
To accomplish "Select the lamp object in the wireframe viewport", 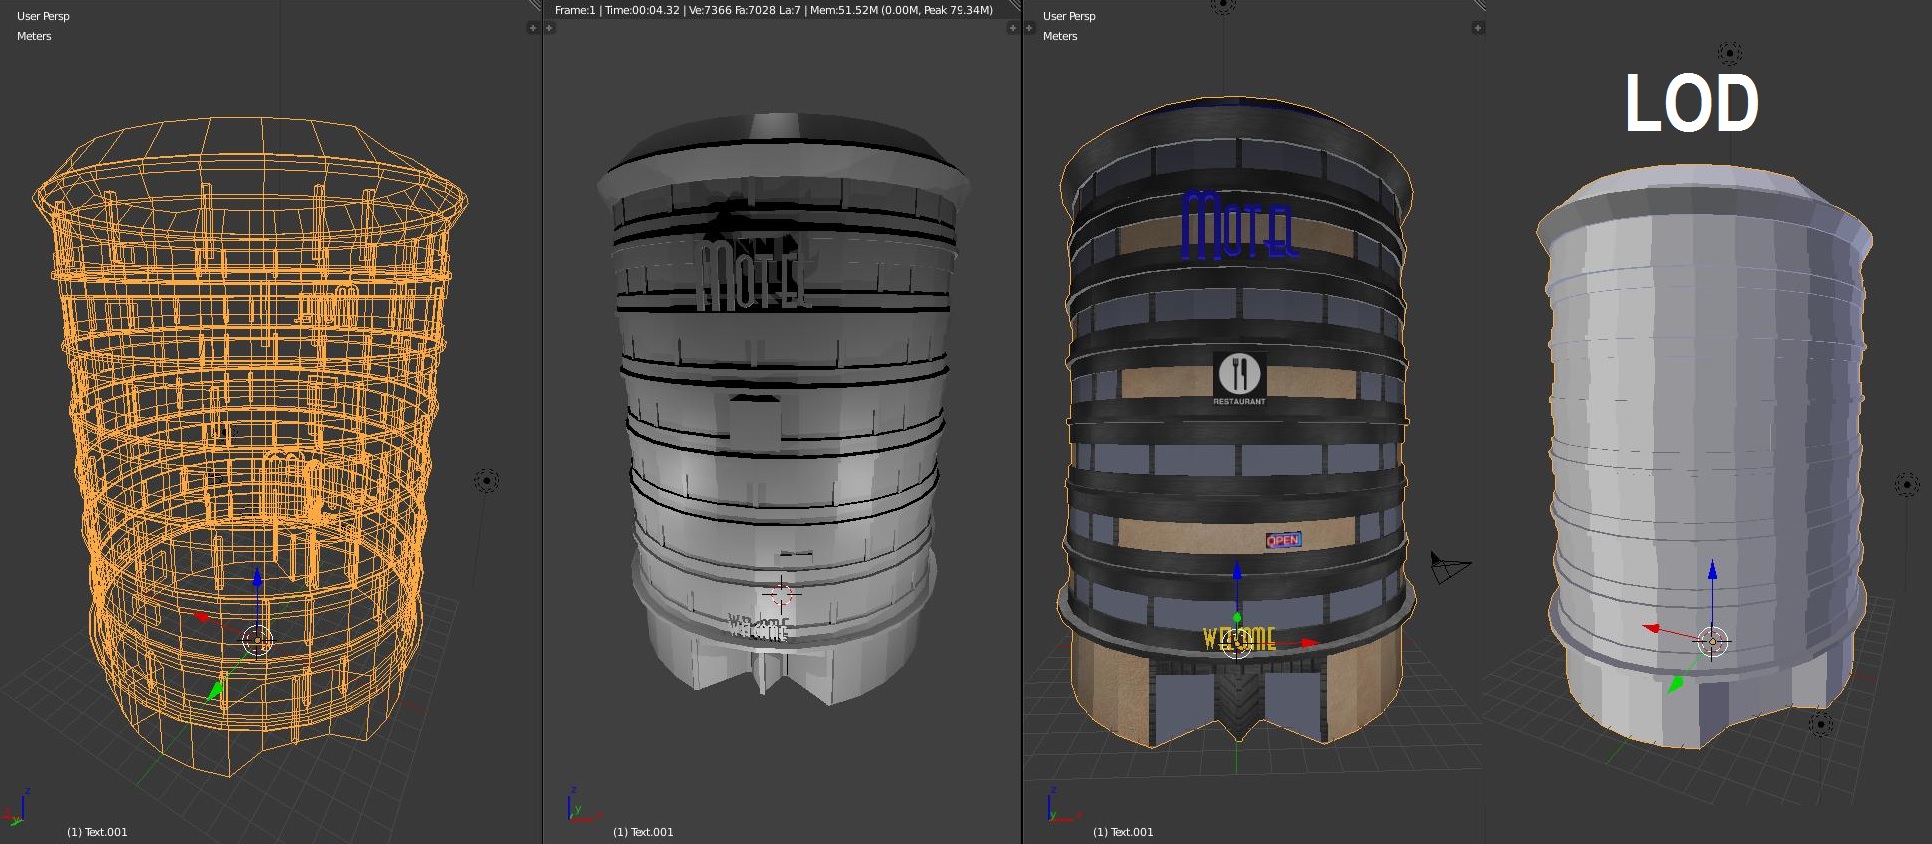I will (x=486, y=481).
